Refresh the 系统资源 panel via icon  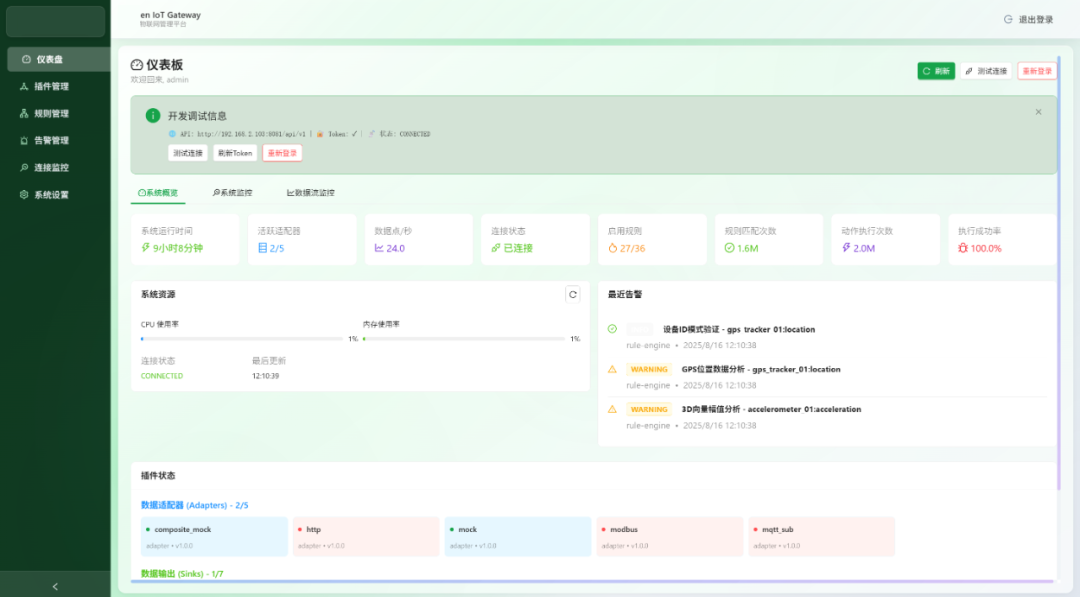point(572,294)
